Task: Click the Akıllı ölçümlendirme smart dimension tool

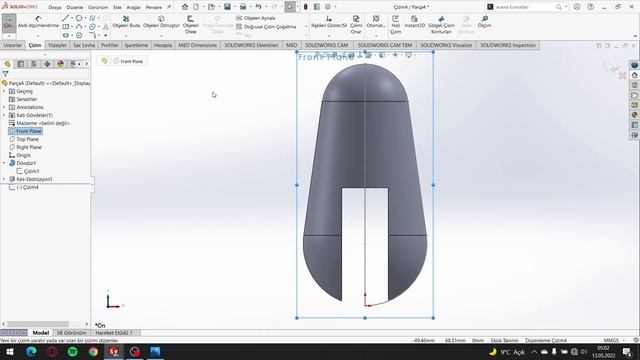Action: [38, 22]
